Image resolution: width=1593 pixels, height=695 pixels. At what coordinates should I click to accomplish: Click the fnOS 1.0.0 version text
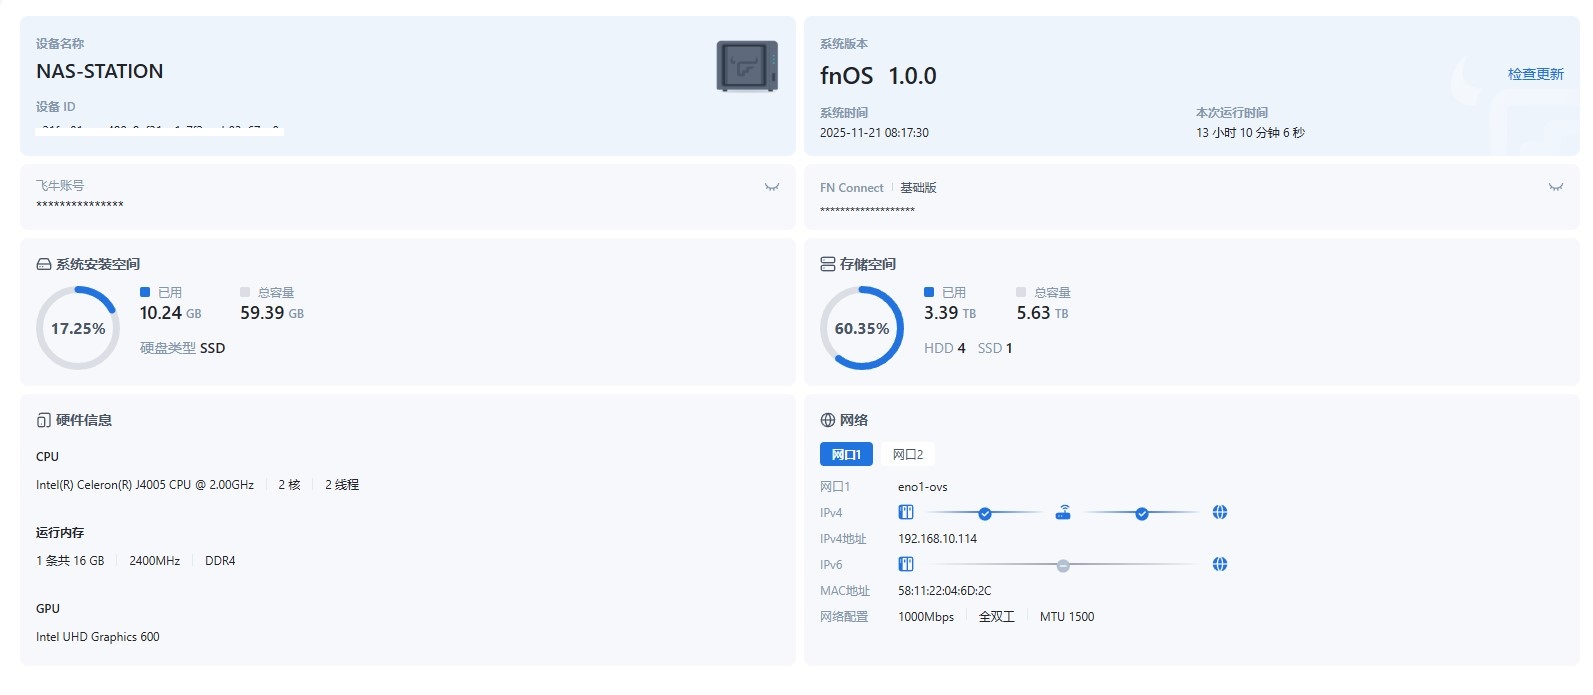pos(878,76)
